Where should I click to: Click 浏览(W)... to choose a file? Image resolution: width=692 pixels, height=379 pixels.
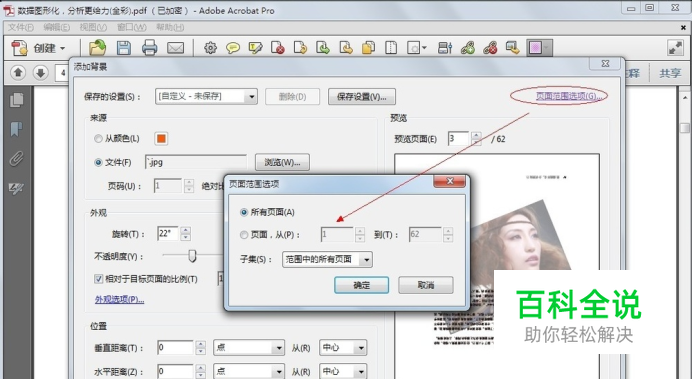[282, 162]
